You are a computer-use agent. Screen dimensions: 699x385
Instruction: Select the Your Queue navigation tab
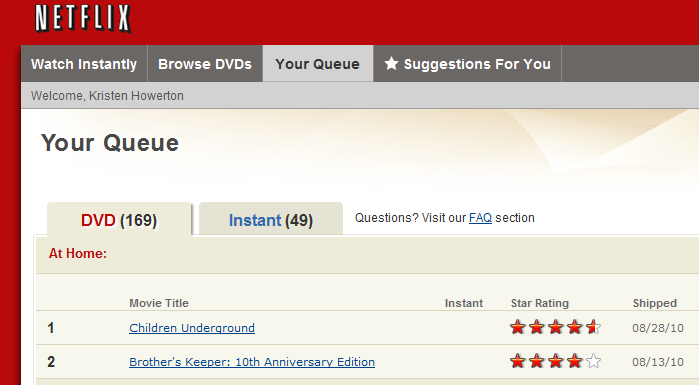pos(317,64)
